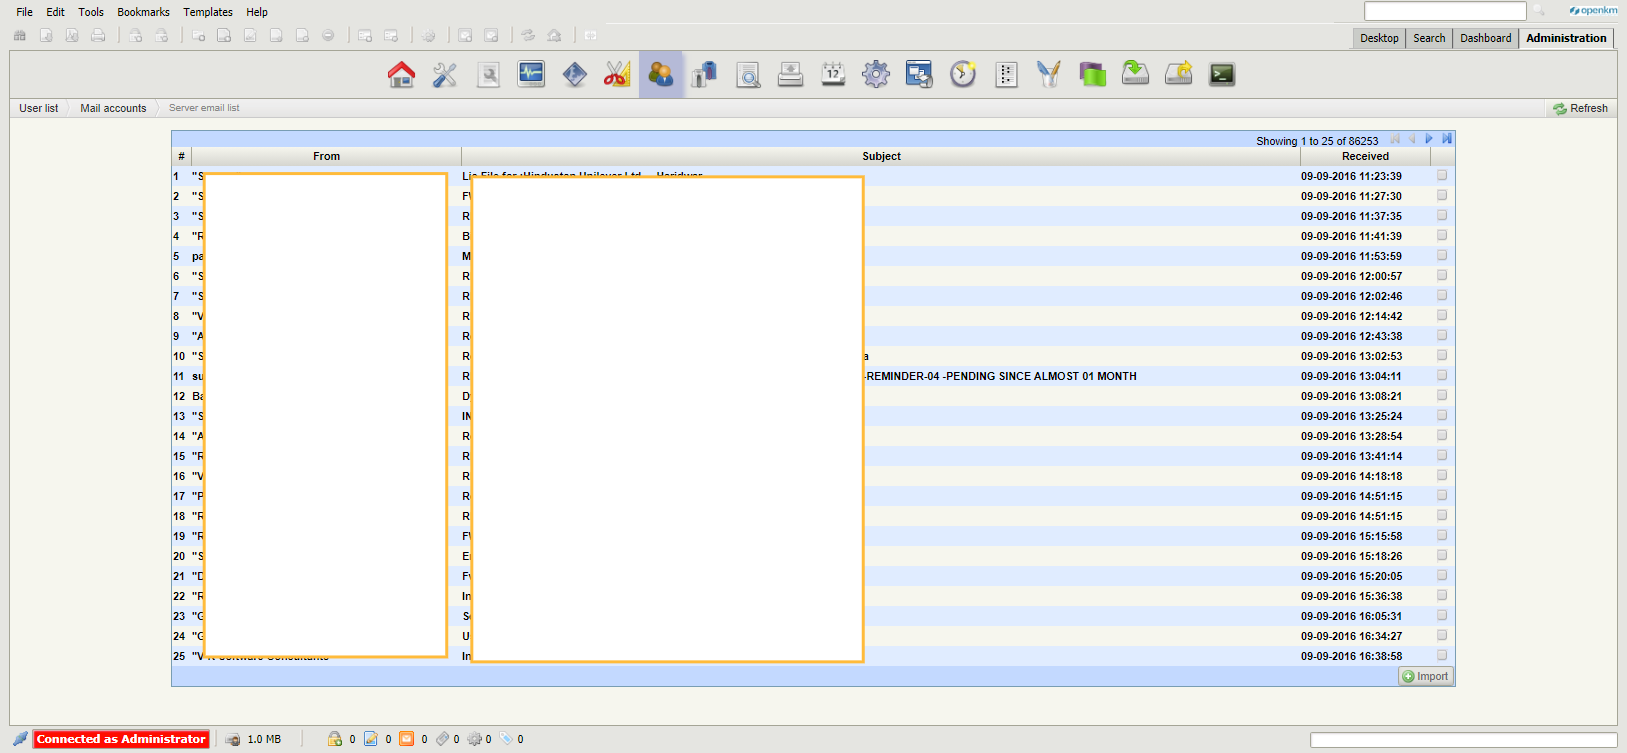This screenshot has height=753, width=1627.
Task: Click the Import button below the table
Action: tap(1426, 676)
